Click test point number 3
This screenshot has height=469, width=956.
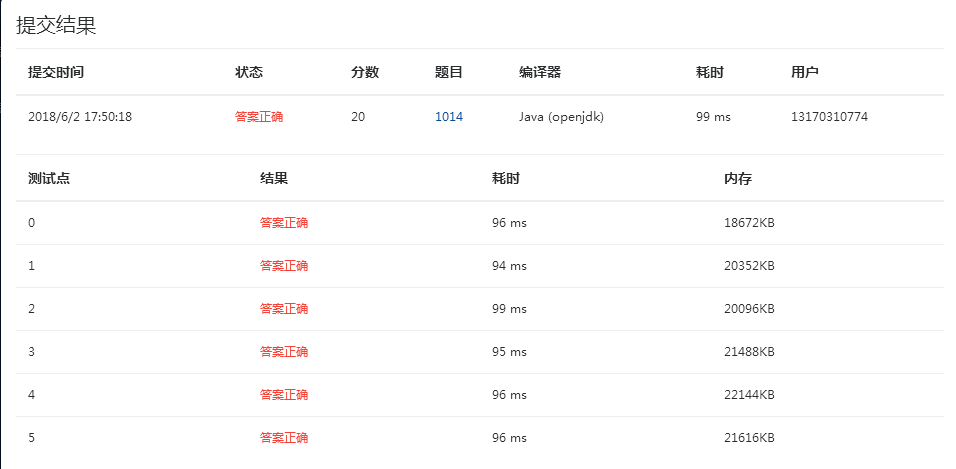[x=32, y=352]
